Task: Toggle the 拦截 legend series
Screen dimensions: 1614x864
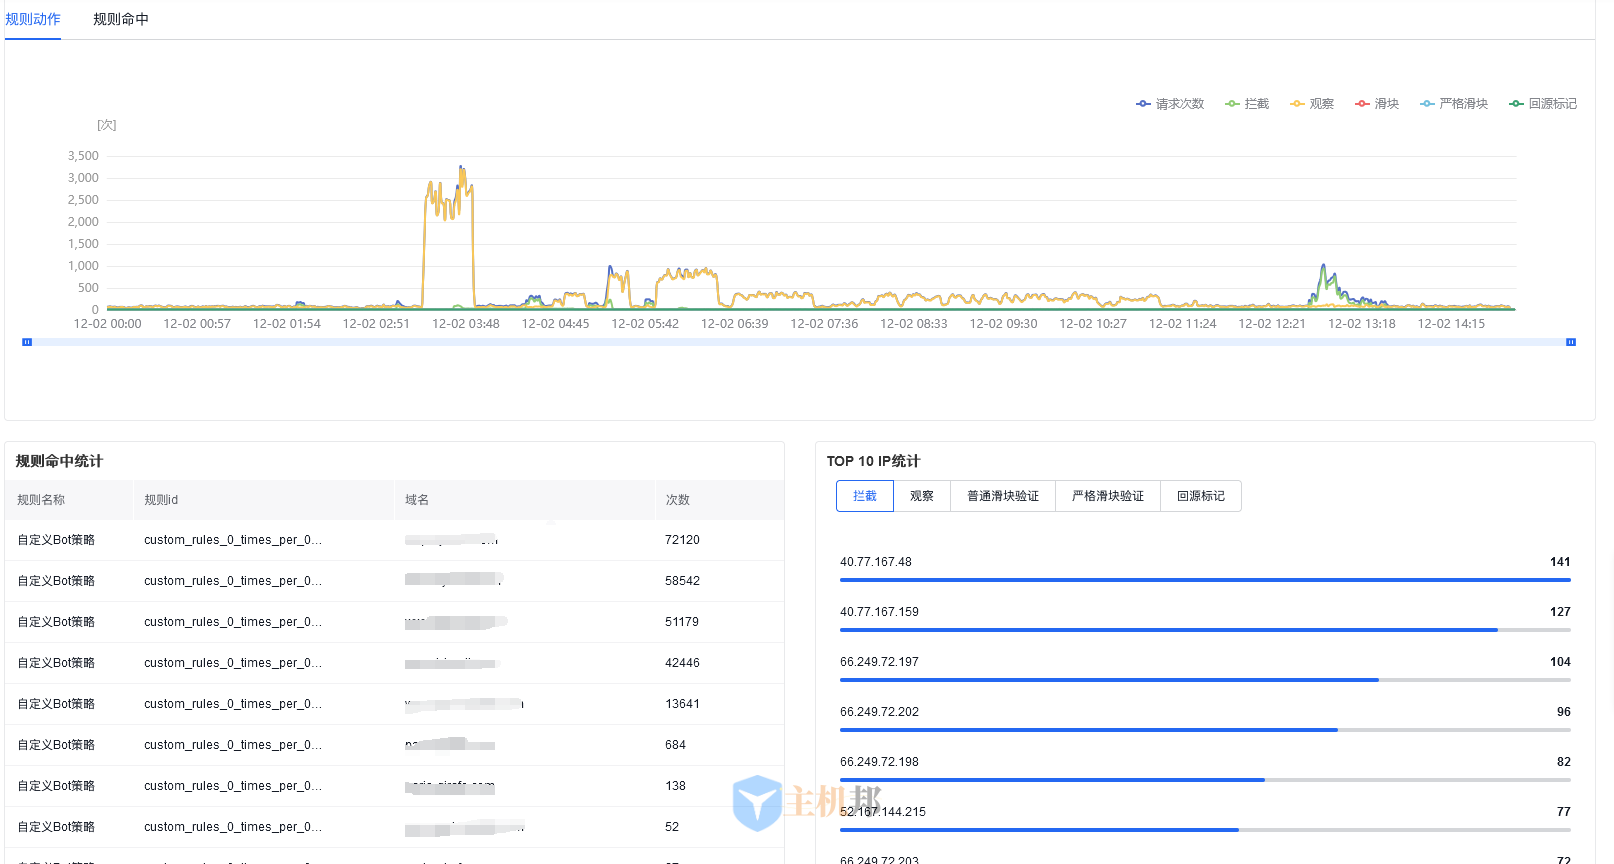Action: 1247,104
